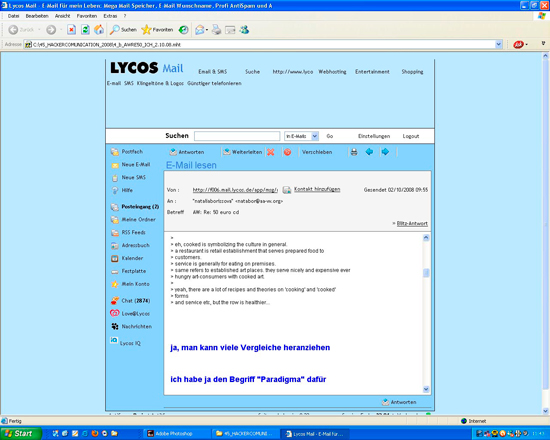
Task: Open Adressbuch in sidebar
Action: [x=130, y=245]
